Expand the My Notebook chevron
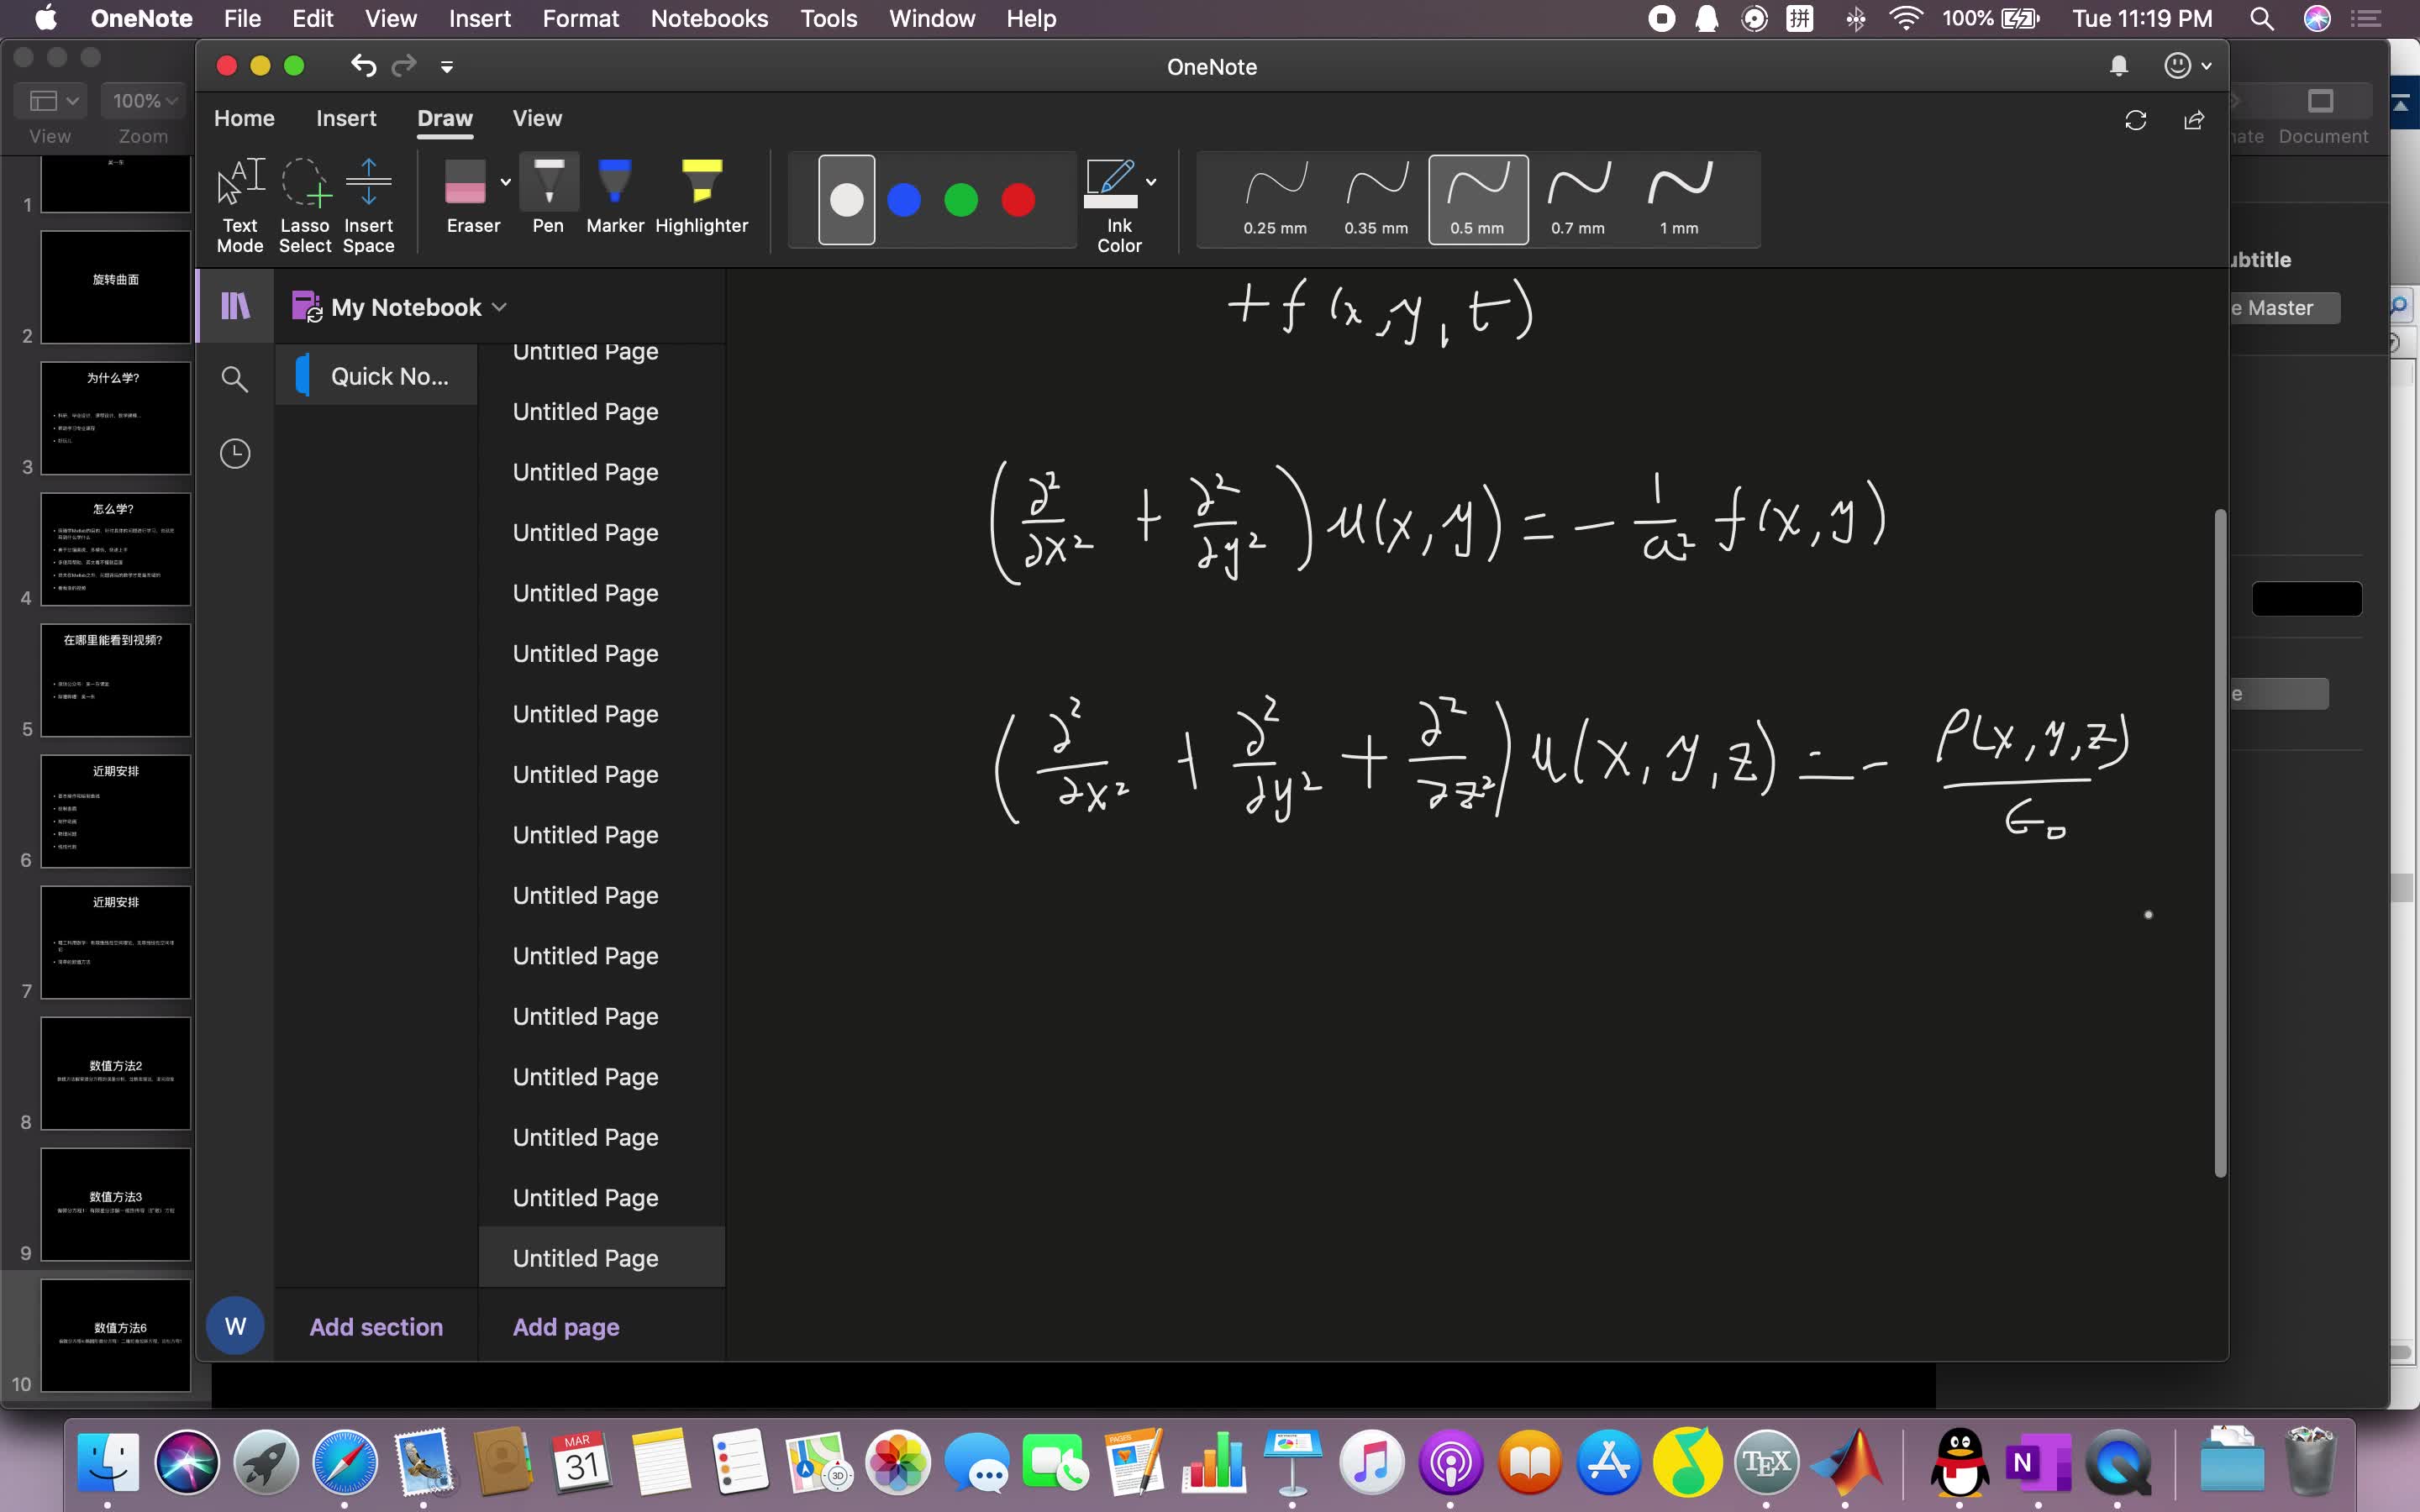Image resolution: width=2420 pixels, height=1512 pixels. coord(500,307)
